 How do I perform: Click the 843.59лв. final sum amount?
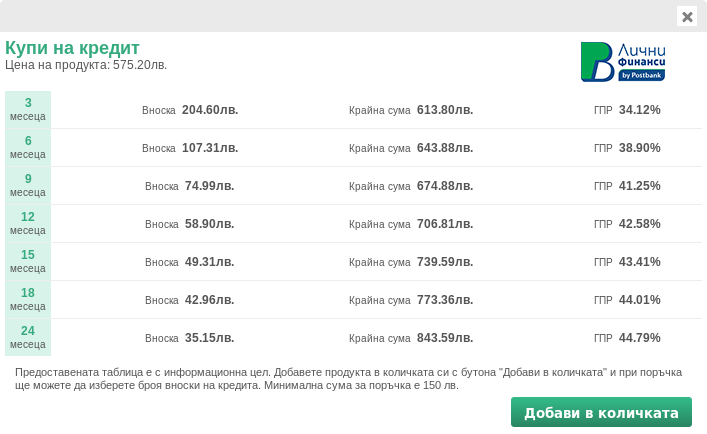tap(445, 338)
